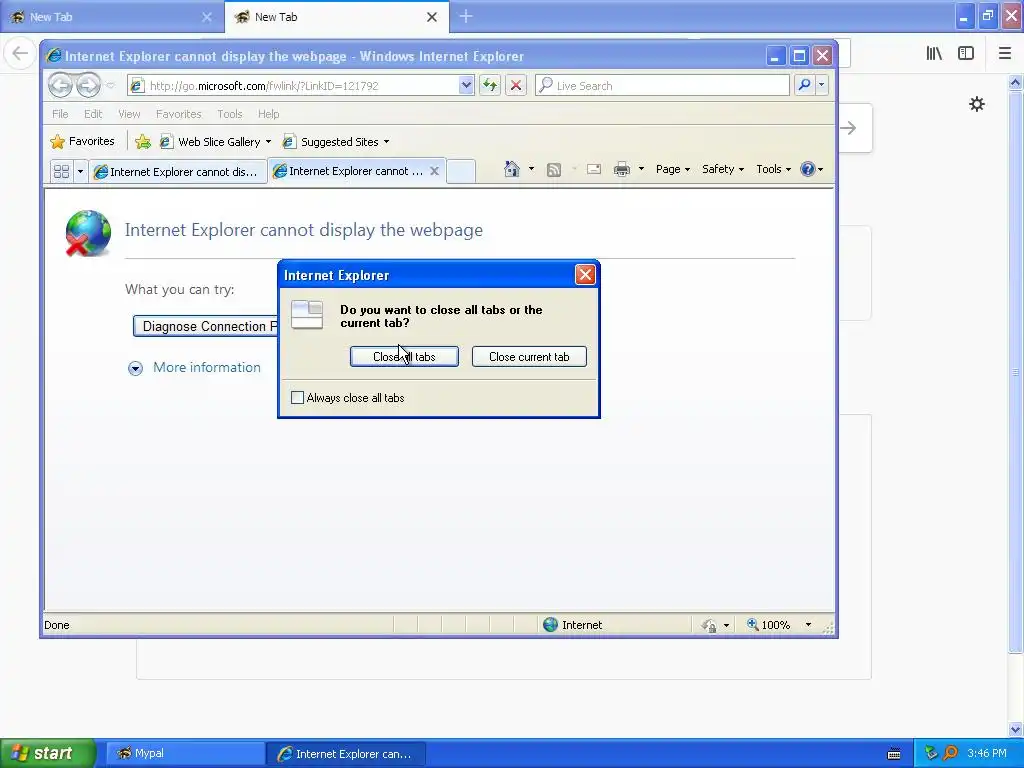Click Diagnose Connection Problems button
This screenshot has width=1024, height=768.
tap(206, 326)
